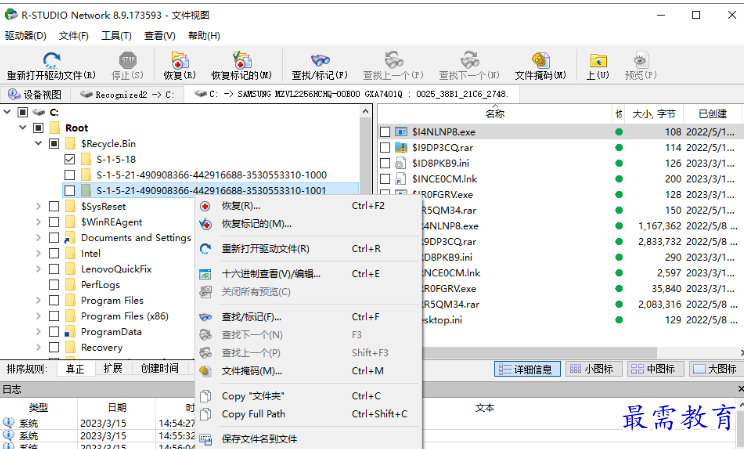Image resolution: width=744 pixels, height=449 pixels.
Task: Sort by 扩展 extension rule
Action: tap(113, 368)
